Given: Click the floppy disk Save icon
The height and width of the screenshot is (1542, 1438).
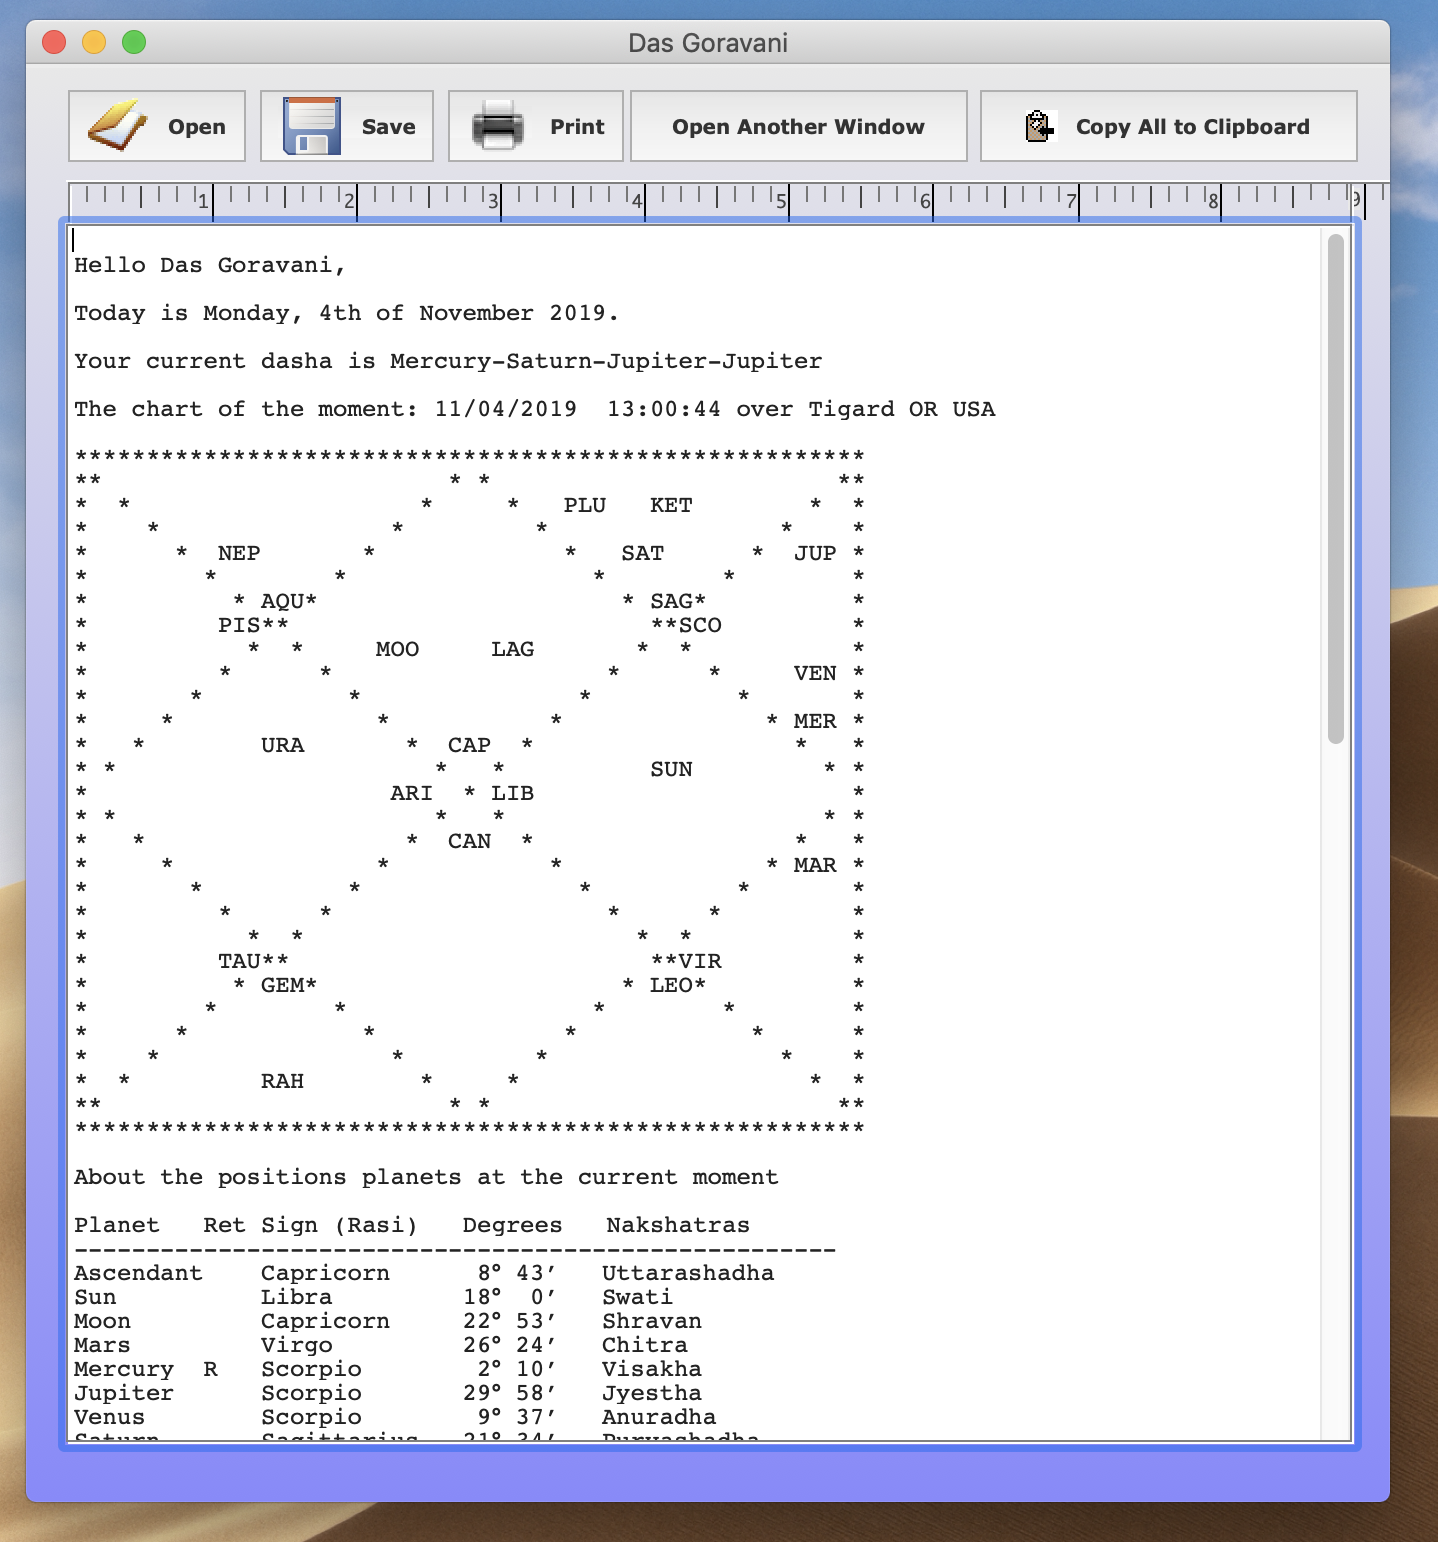Looking at the screenshot, I should click(311, 126).
